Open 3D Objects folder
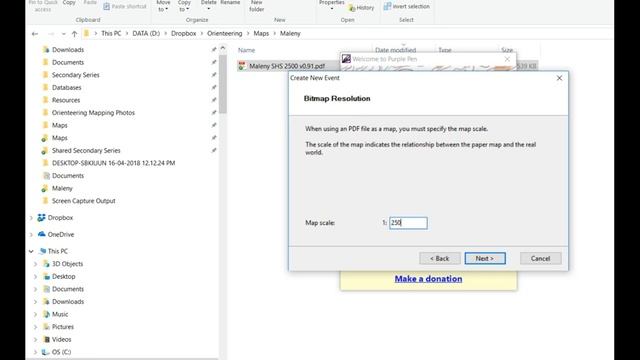Viewport: 640px width, 360px height. [67, 264]
